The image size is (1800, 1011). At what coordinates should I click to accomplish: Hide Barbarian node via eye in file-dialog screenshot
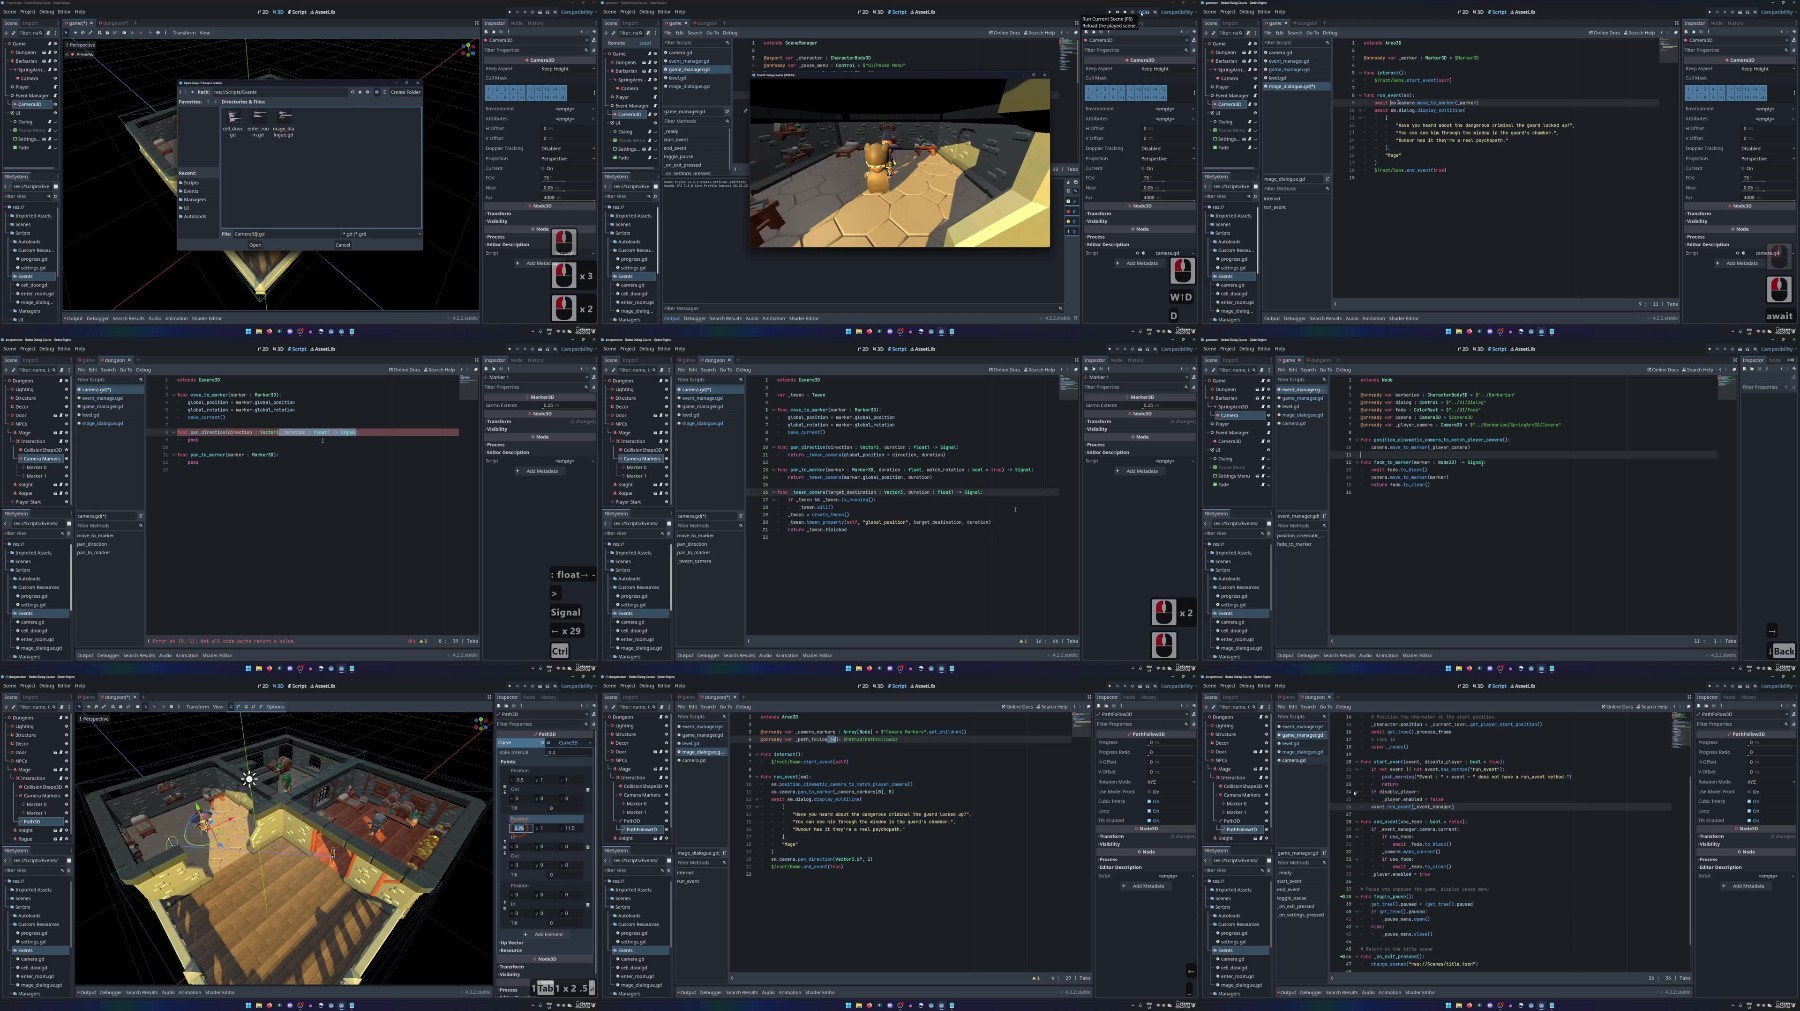55,61
